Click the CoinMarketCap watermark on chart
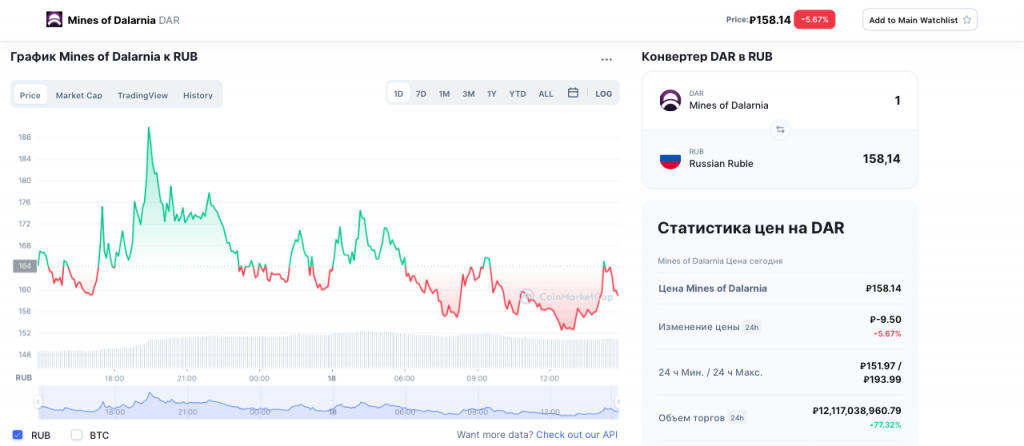The height and width of the screenshot is (446, 1024). tap(565, 296)
